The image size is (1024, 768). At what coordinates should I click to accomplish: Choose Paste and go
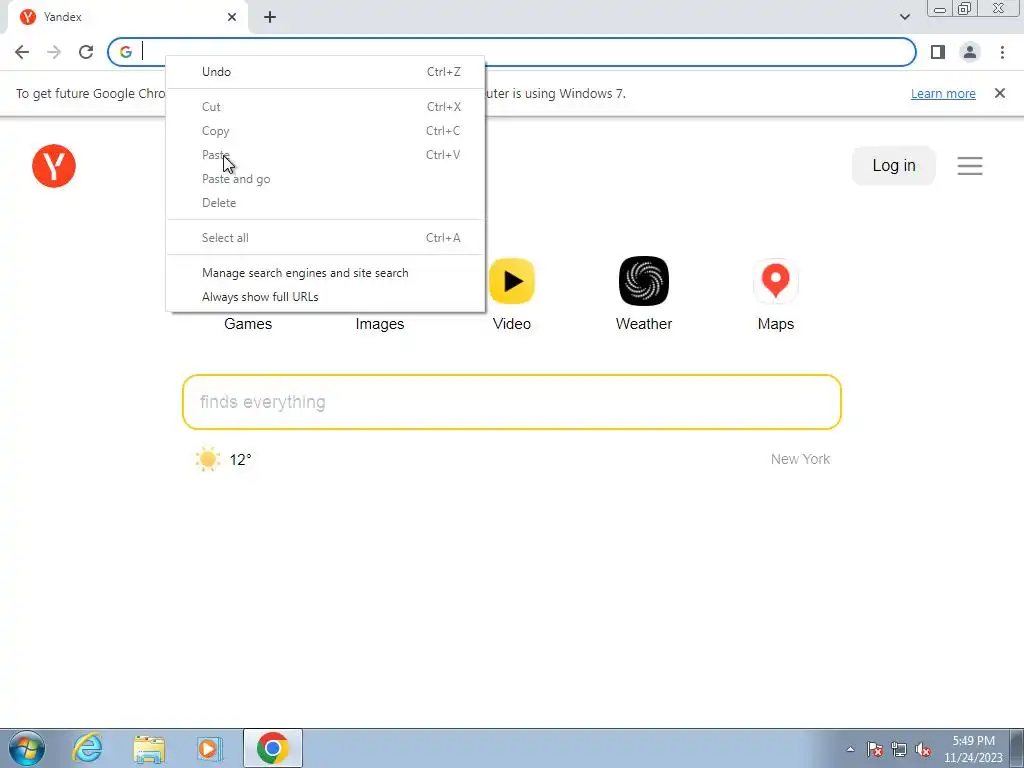326,179
